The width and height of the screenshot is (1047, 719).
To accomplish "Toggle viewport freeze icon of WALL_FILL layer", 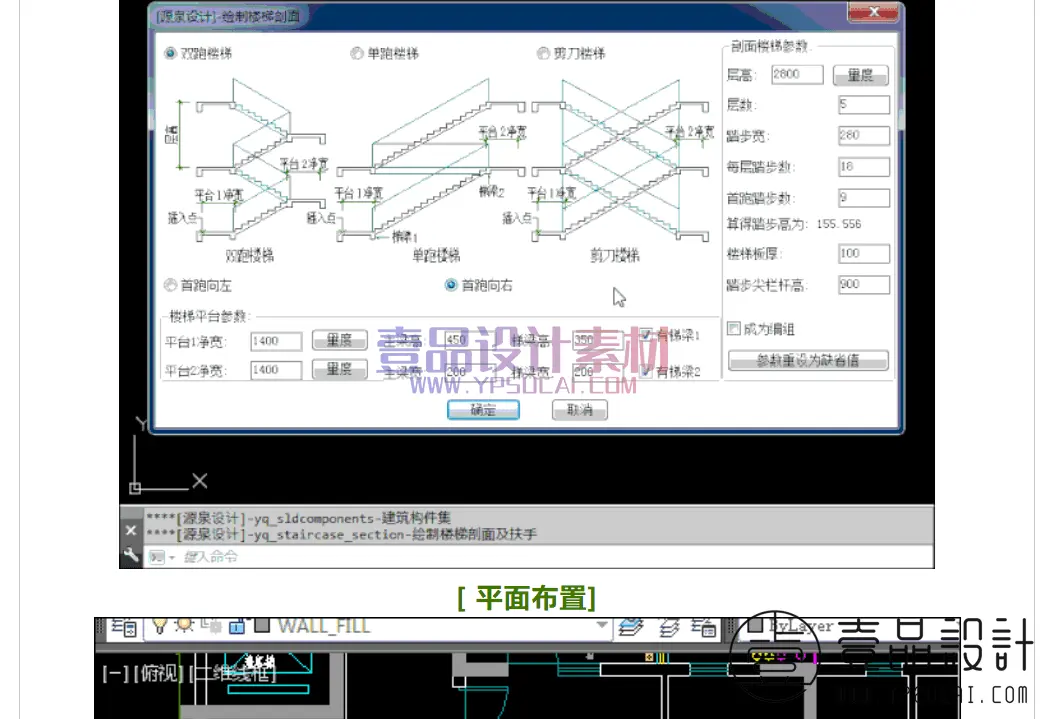I will [212, 626].
